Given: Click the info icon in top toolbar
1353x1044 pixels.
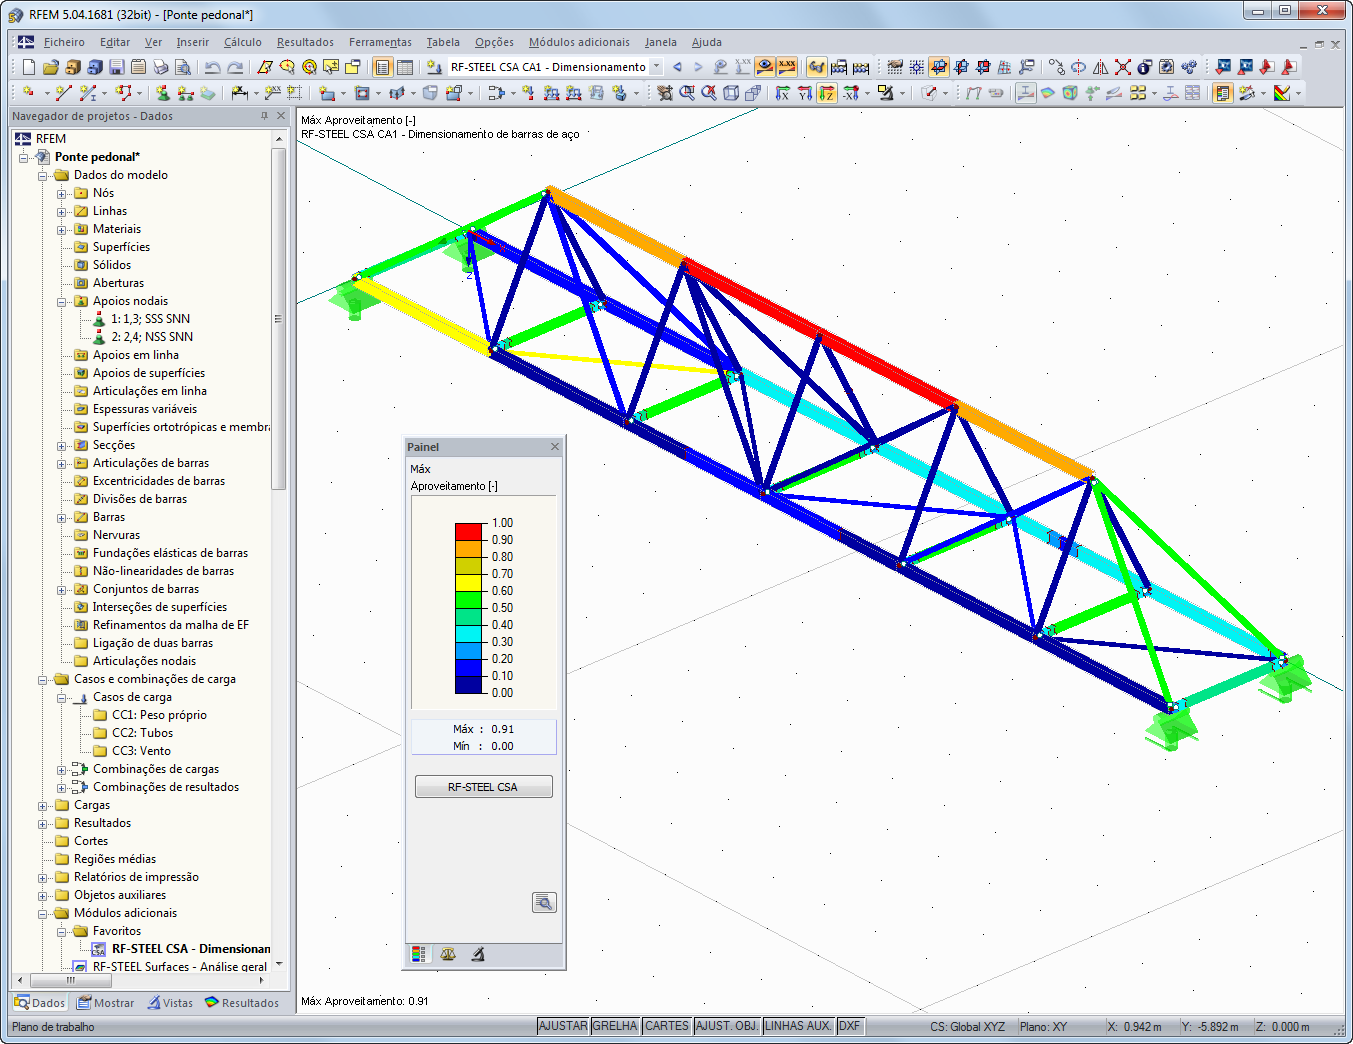Looking at the screenshot, I should (1144, 67).
